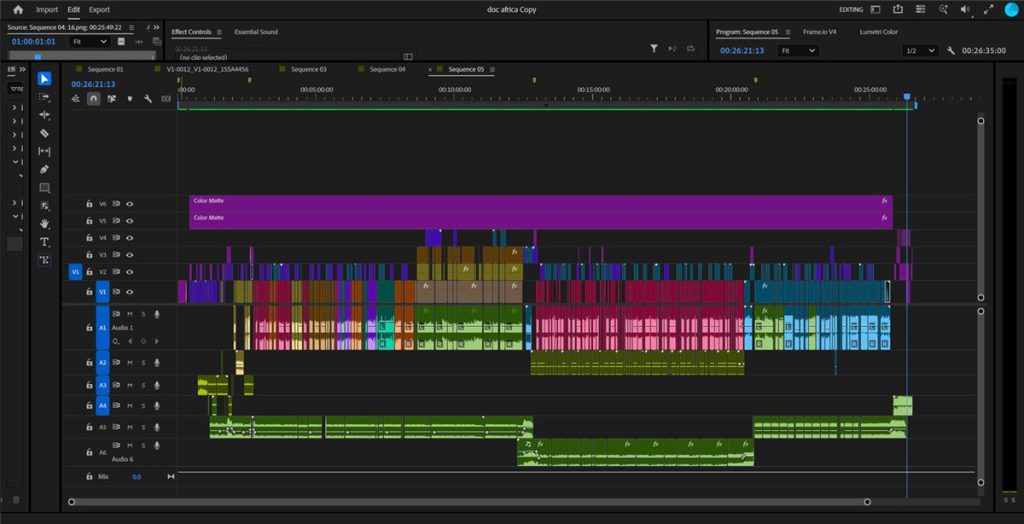This screenshot has width=1024, height=524.
Task: Open the workspaces layout icon
Action: click(x=875, y=10)
